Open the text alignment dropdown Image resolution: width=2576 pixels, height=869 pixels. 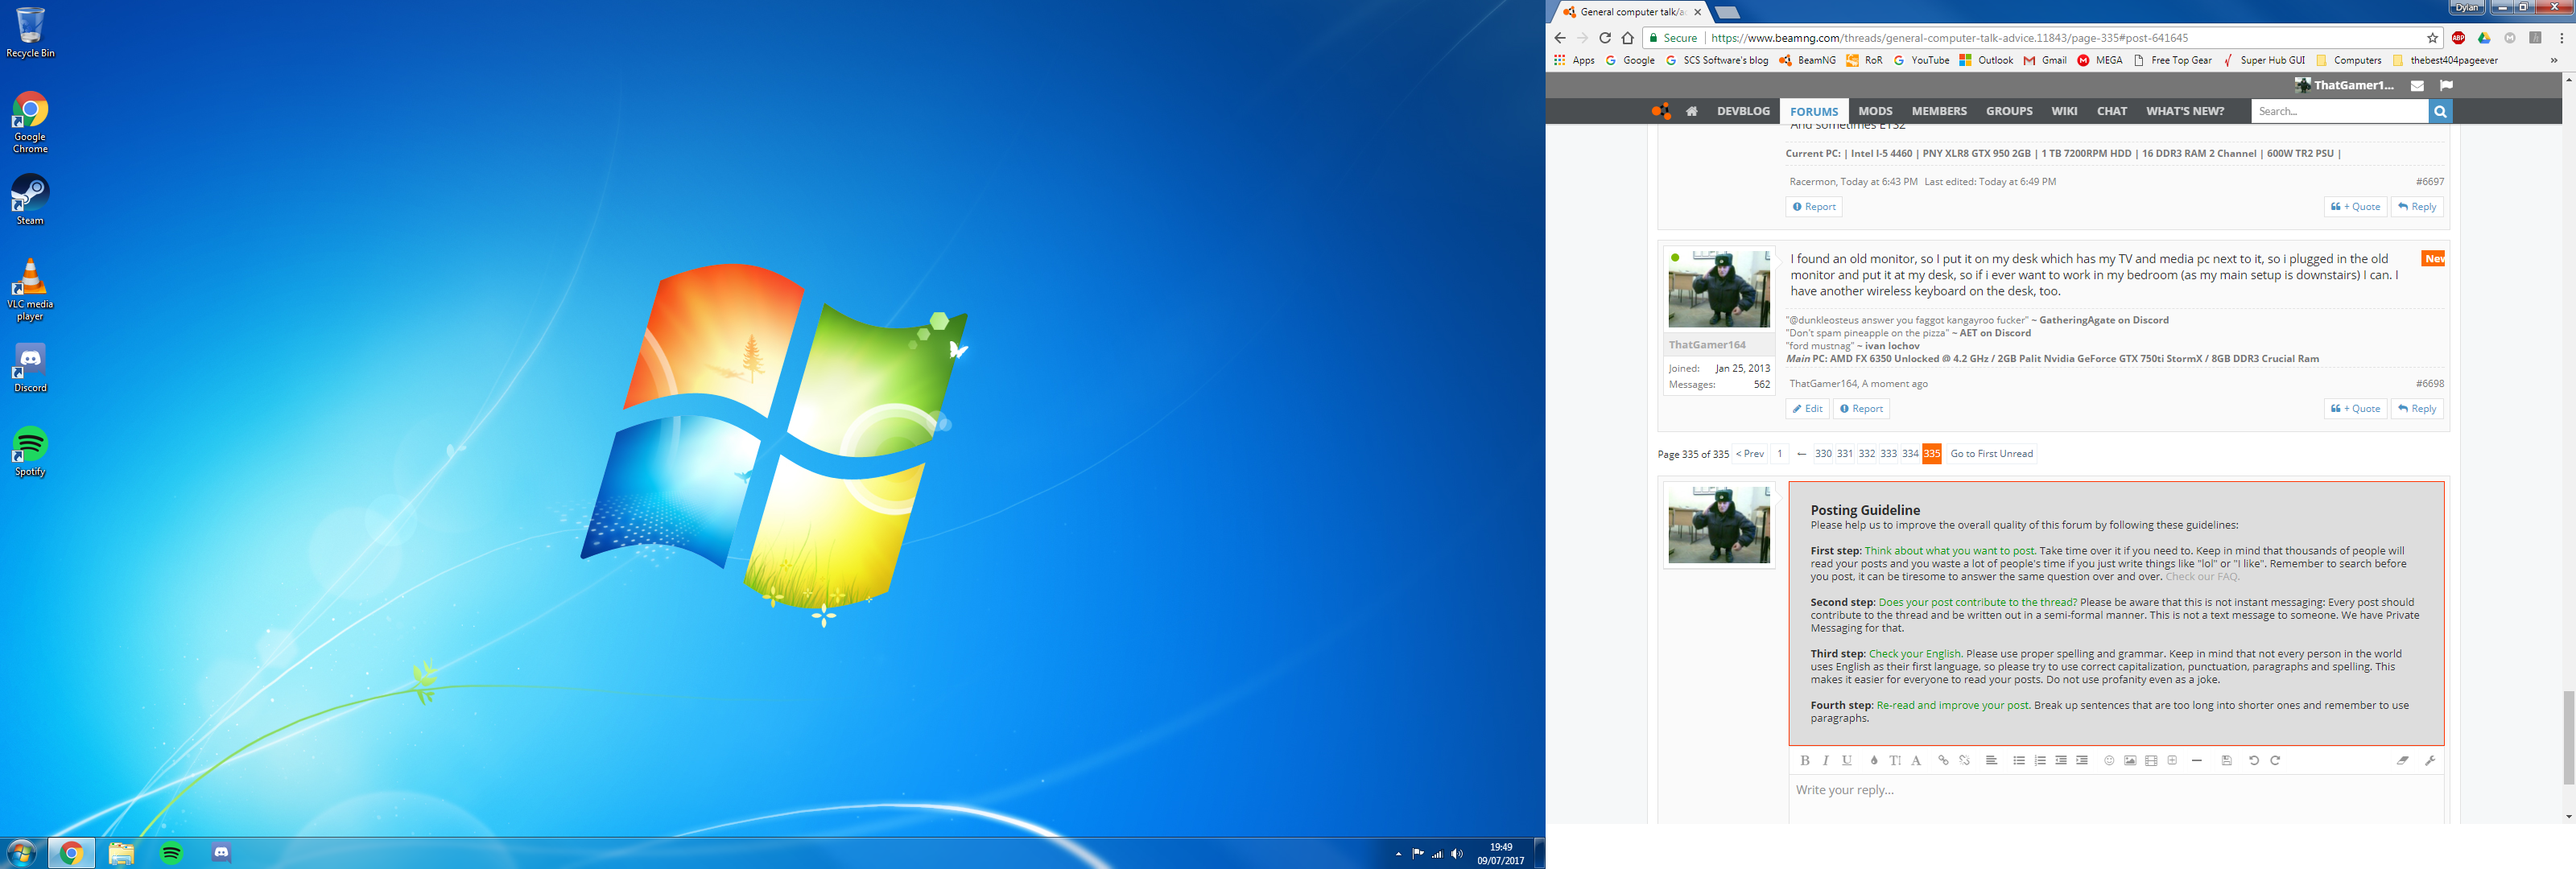click(1991, 760)
